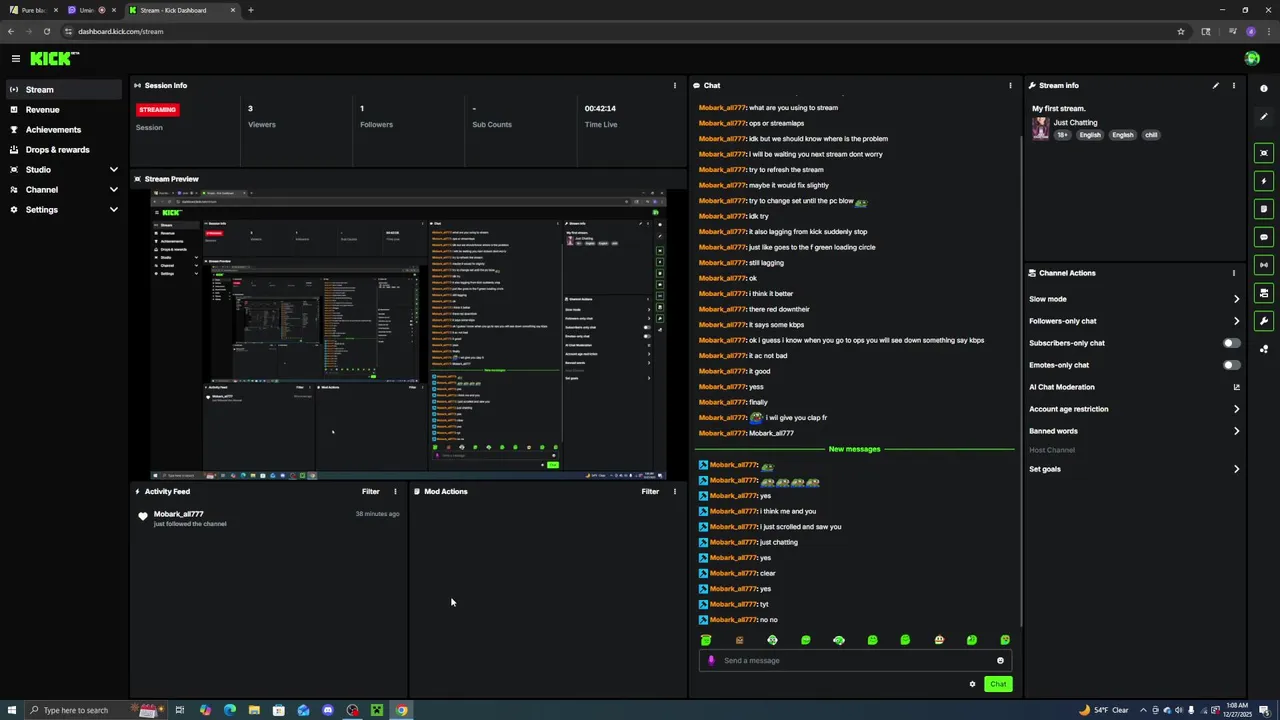1280x720 pixels.
Task: Click the 00:42:14 Time Live value
Action: (600, 108)
